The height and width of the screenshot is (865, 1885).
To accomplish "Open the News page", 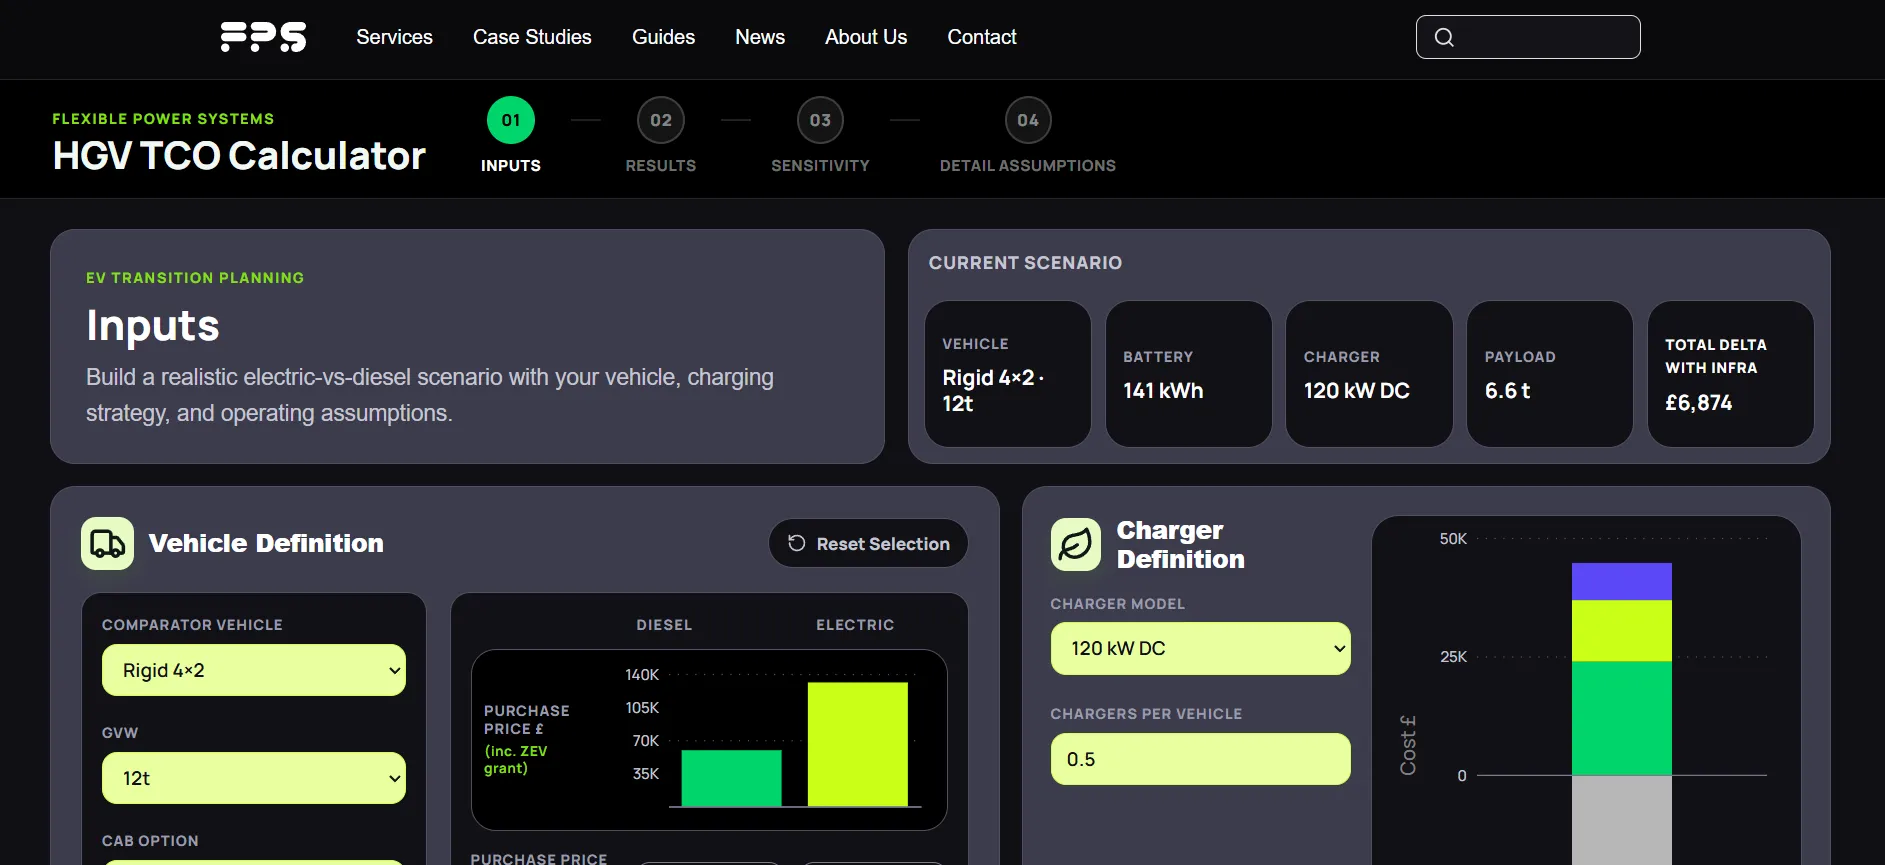I will [x=760, y=37].
